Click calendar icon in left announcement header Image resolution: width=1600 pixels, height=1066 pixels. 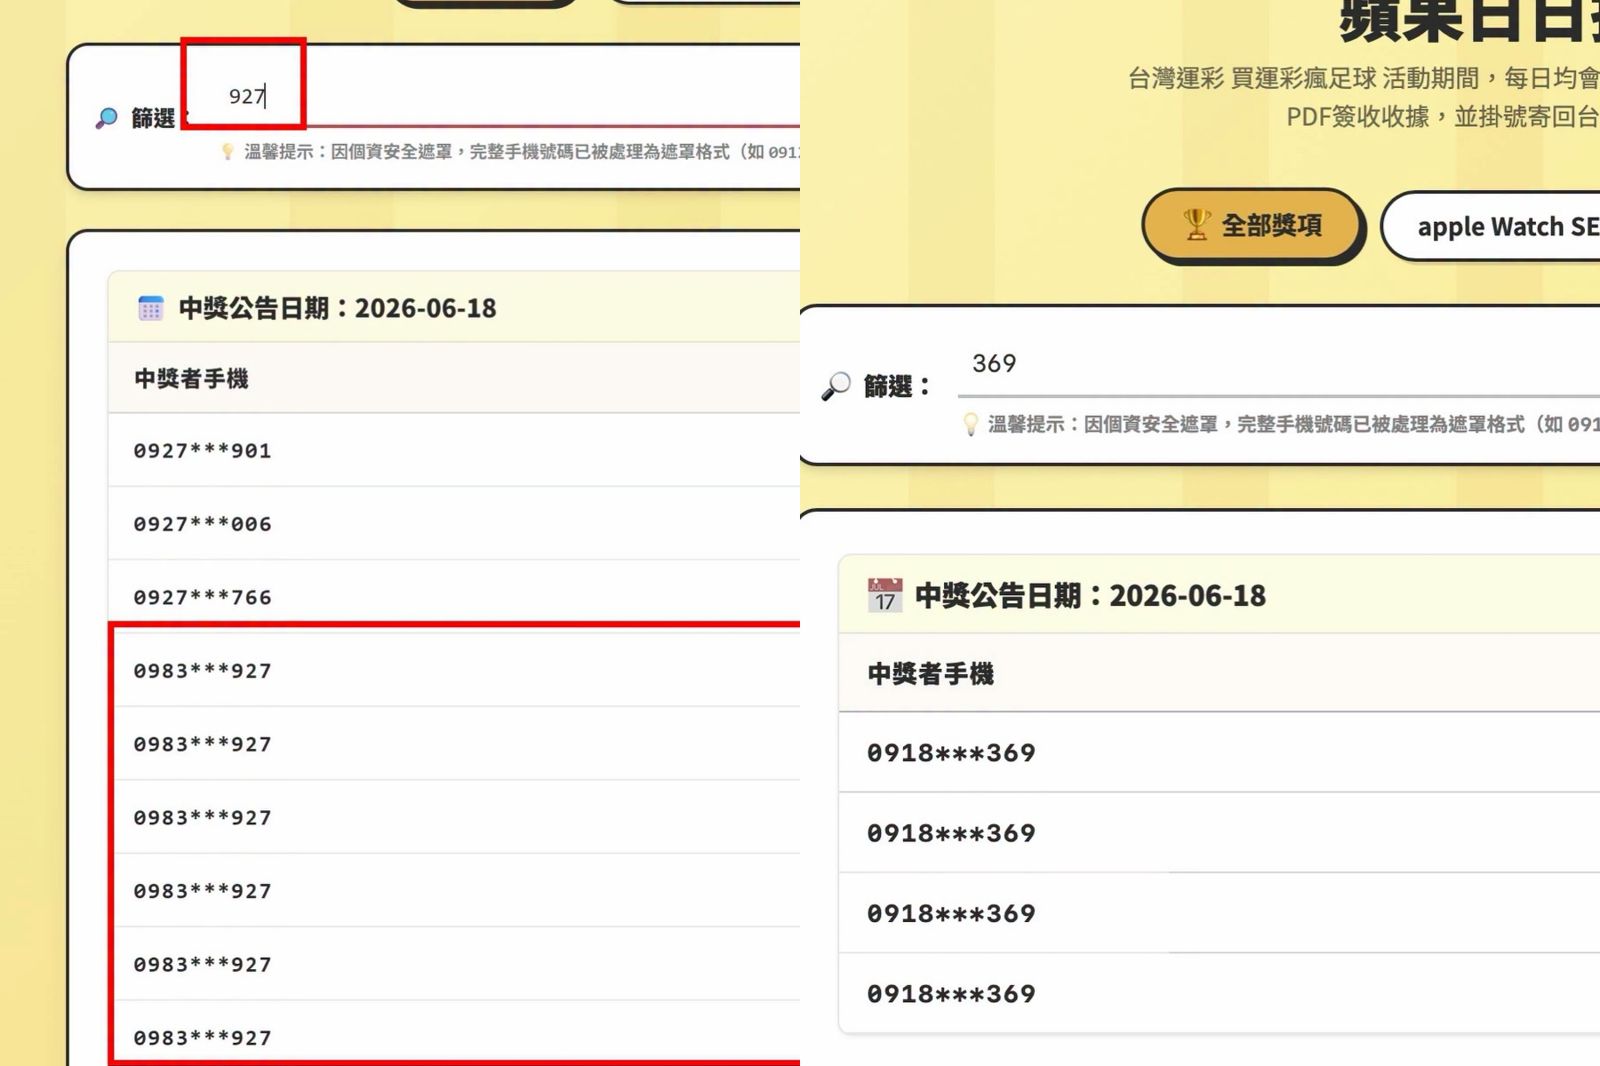point(151,308)
